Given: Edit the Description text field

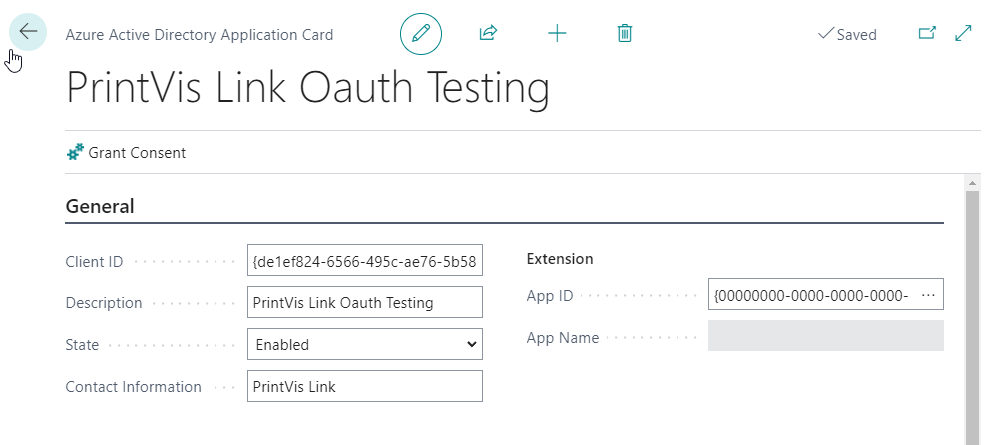Looking at the screenshot, I should [x=364, y=302].
